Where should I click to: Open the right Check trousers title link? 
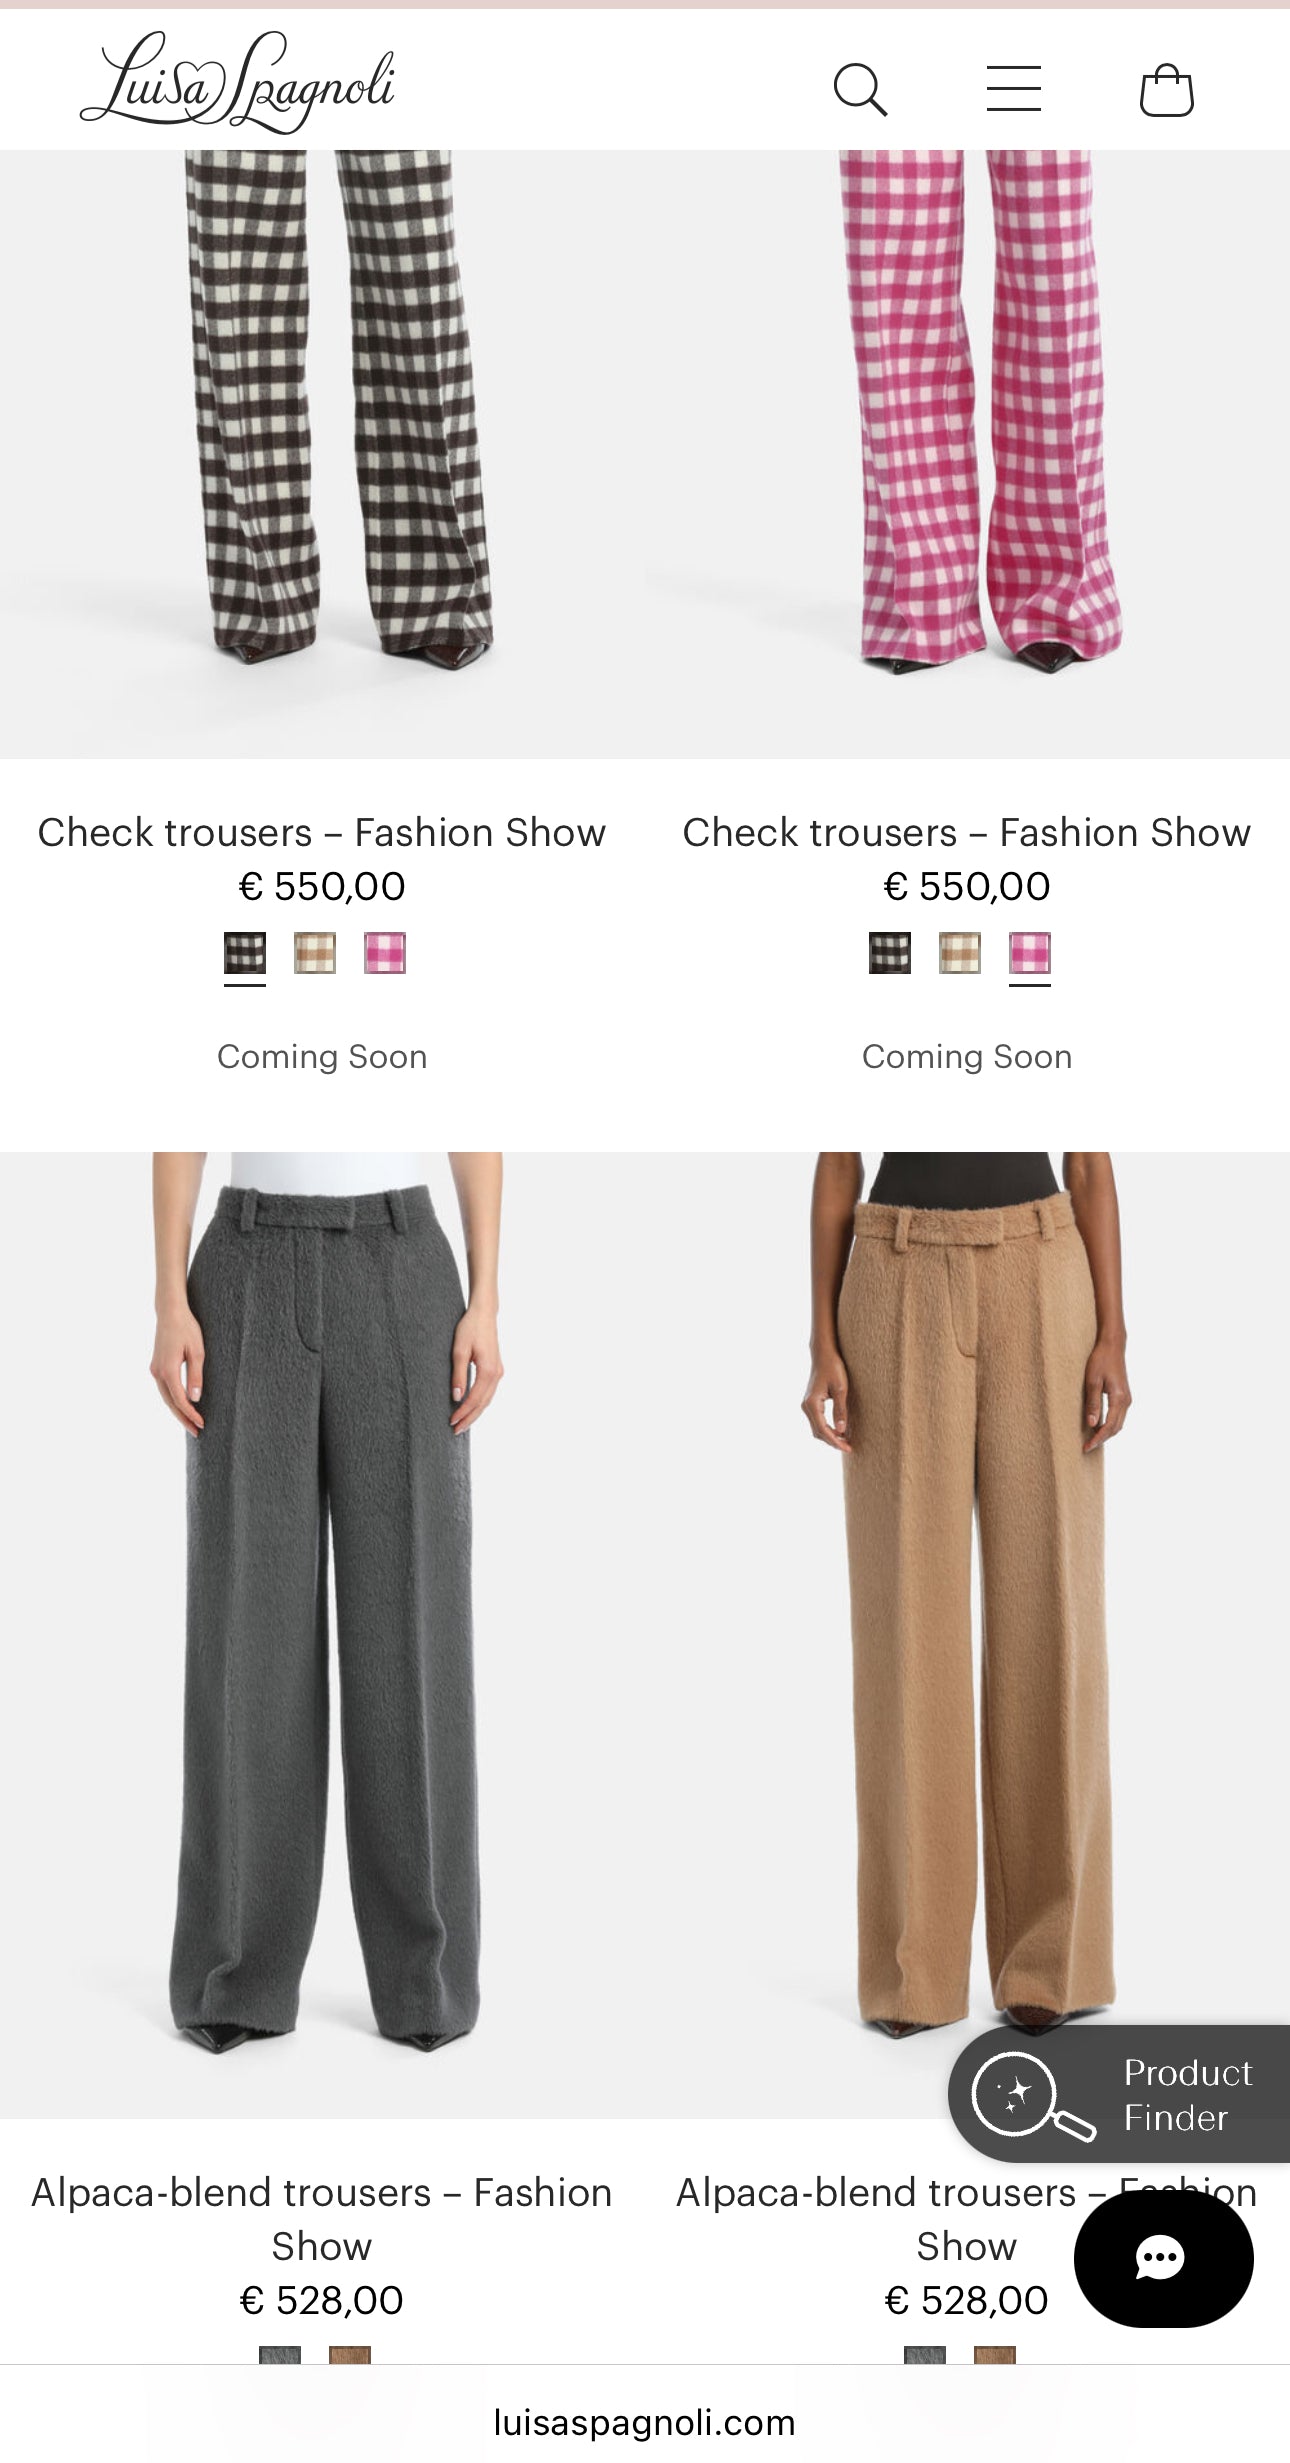[967, 832]
